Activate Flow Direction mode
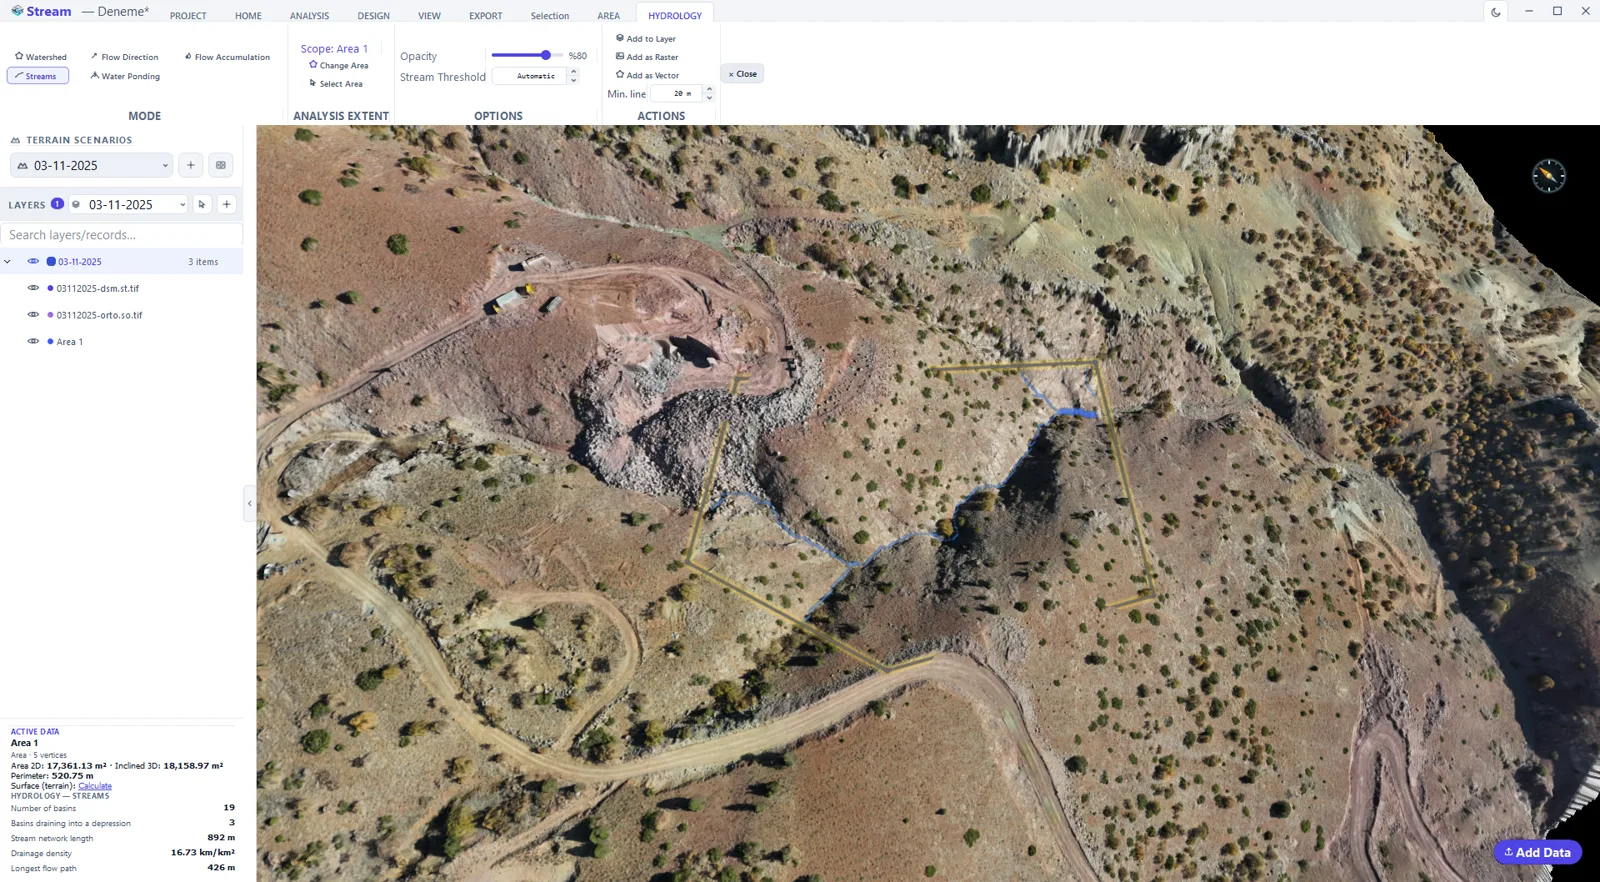This screenshot has height=882, width=1600. tap(124, 57)
